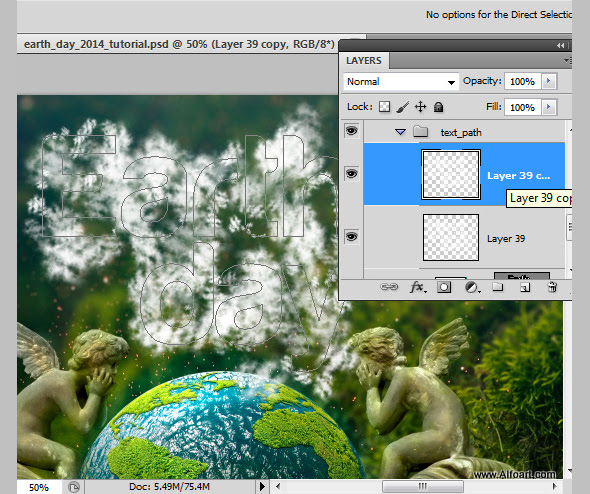Click the canvas vertical scroll down arrow

[569, 471]
